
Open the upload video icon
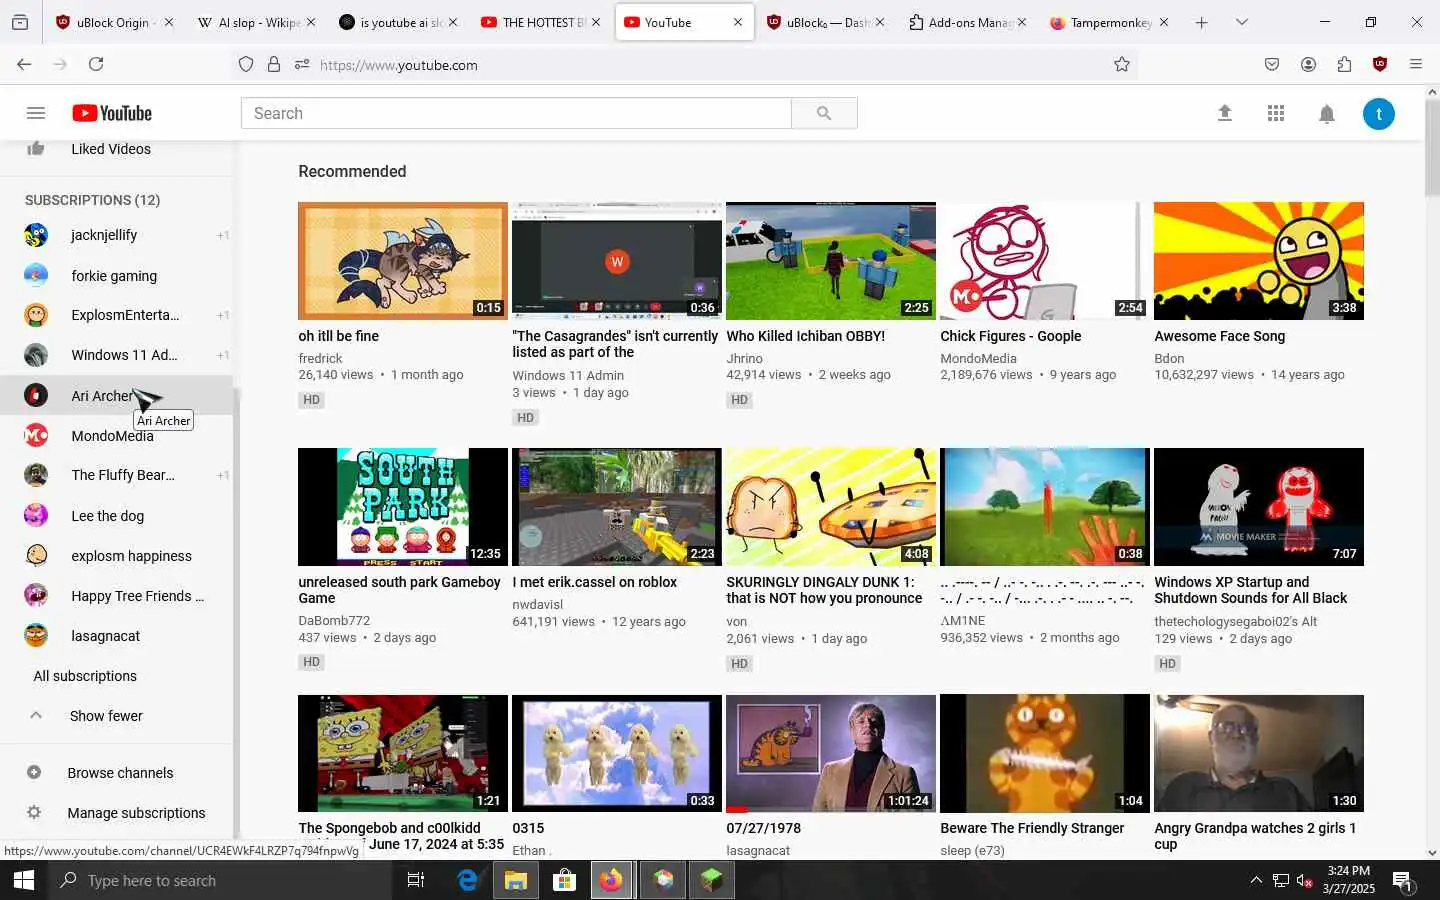[x=1224, y=113]
